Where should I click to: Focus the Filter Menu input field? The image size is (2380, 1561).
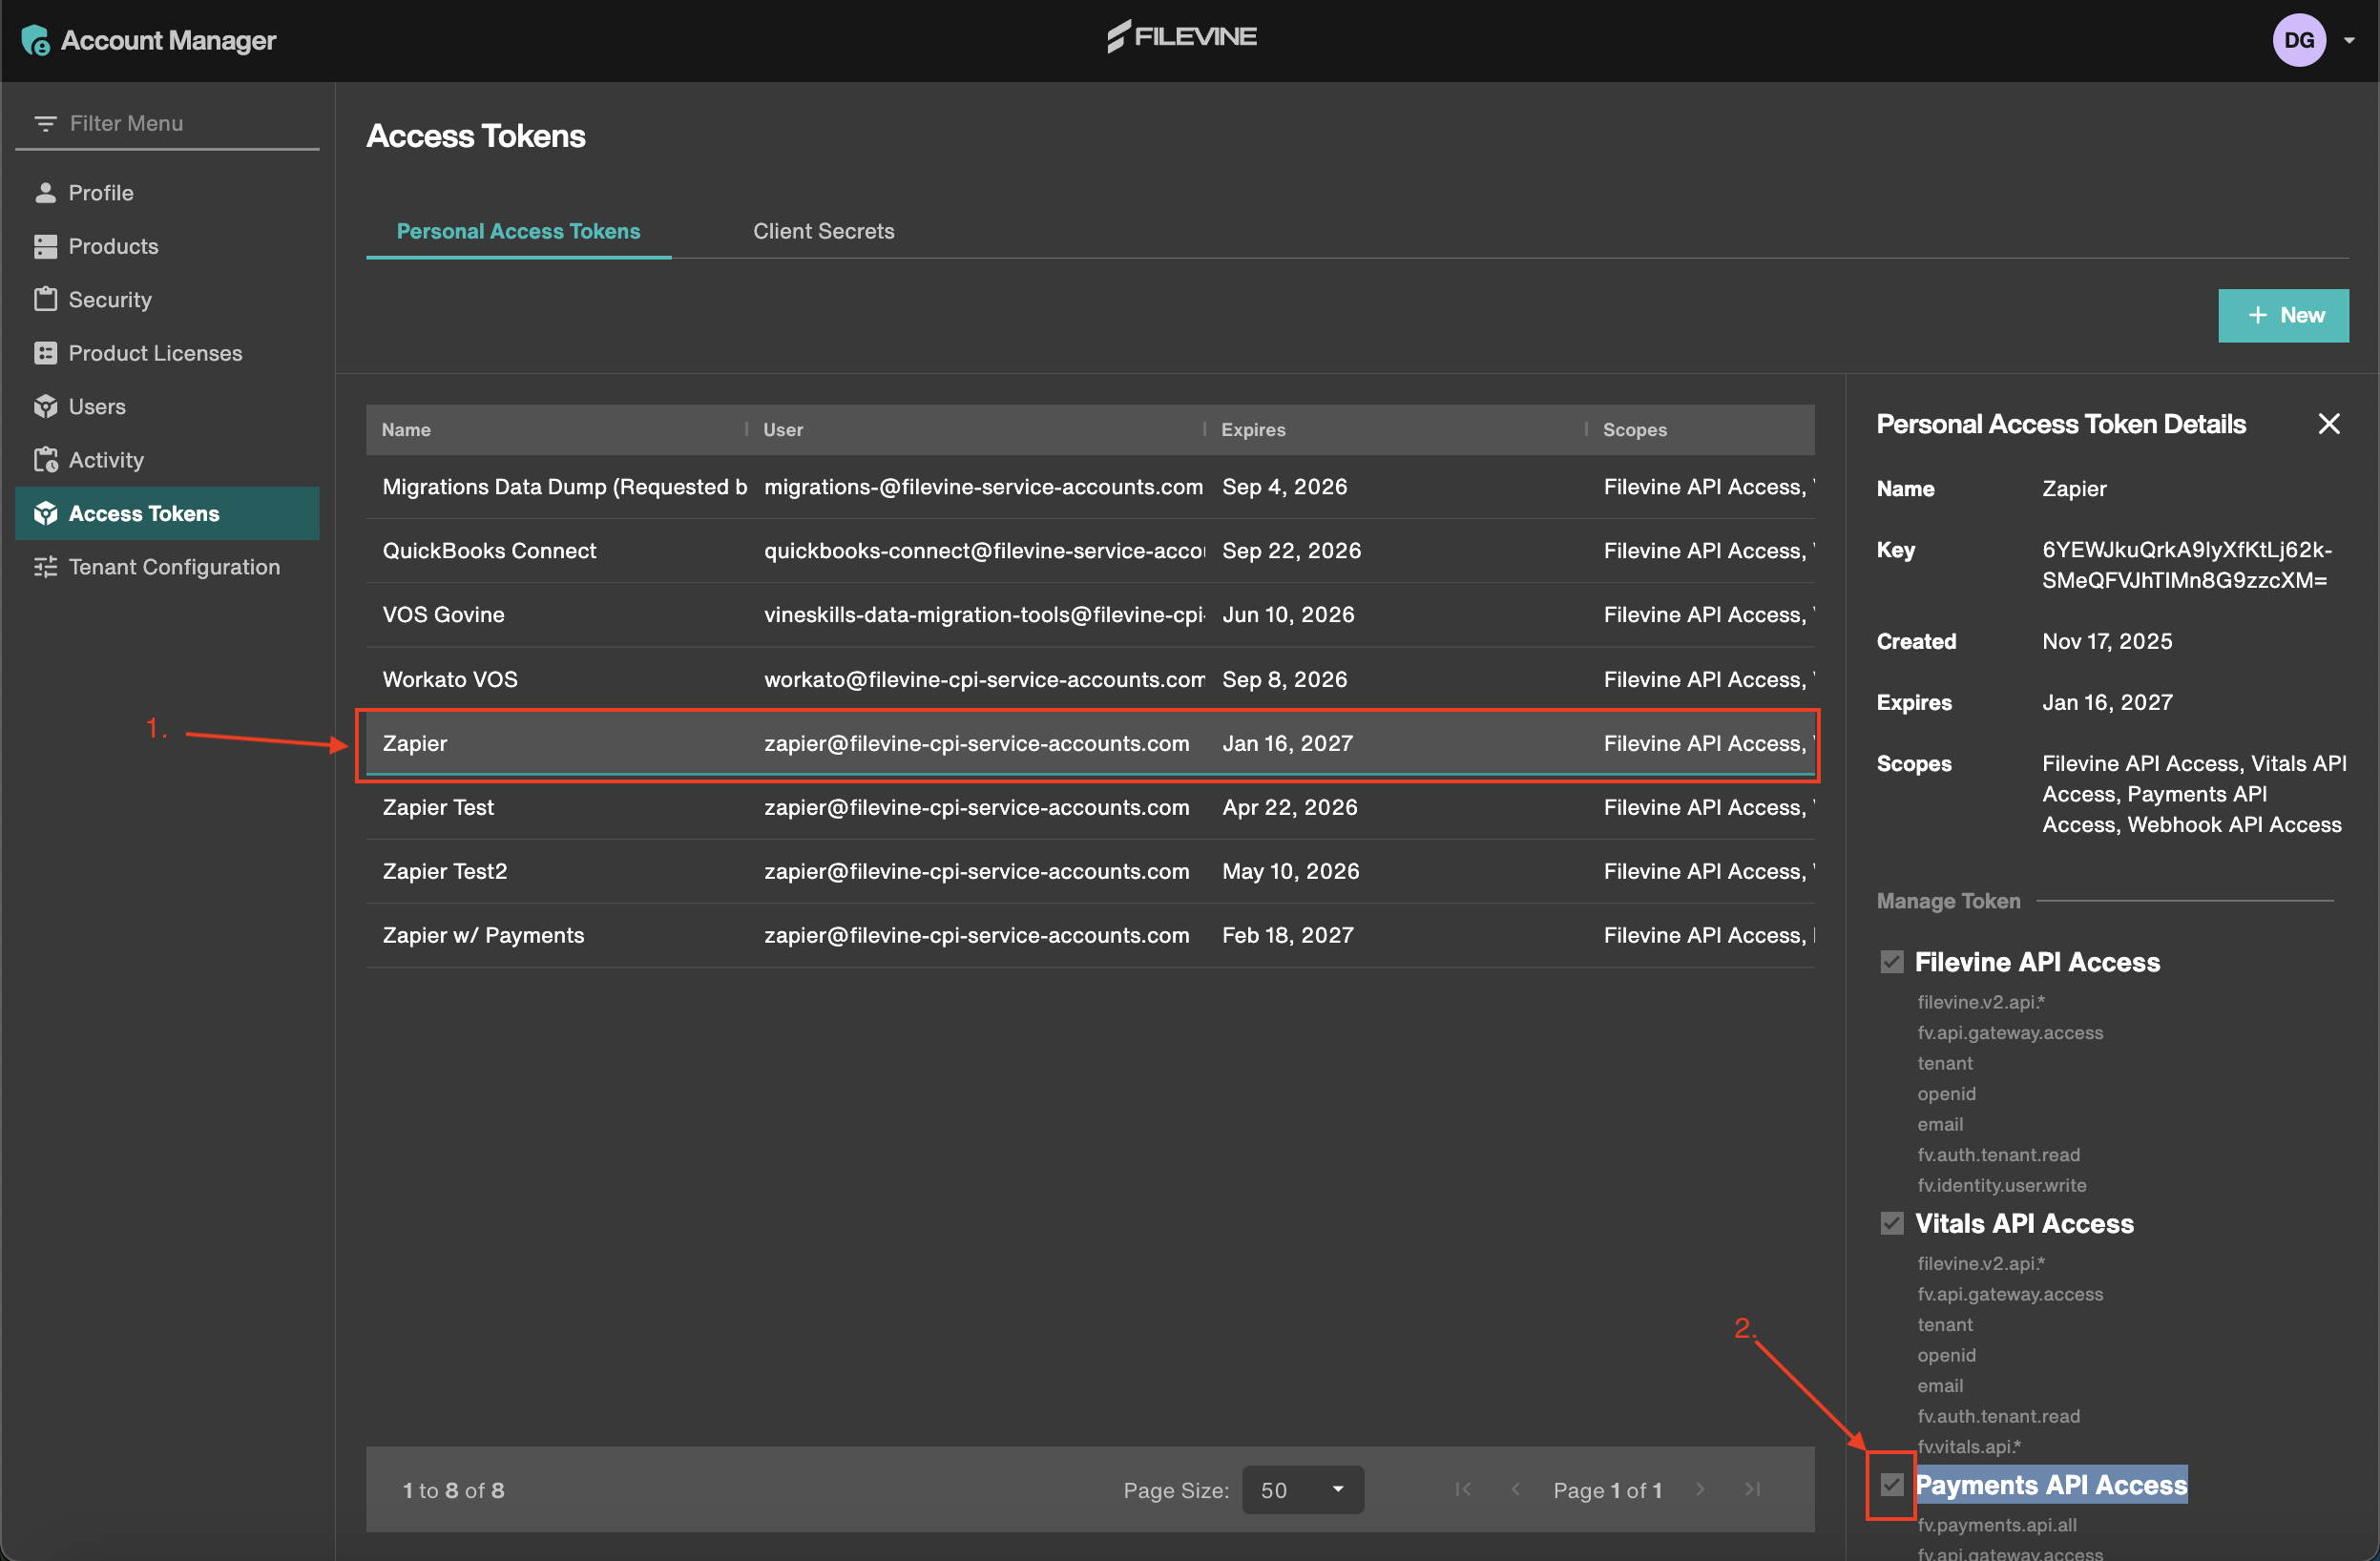pos(167,123)
